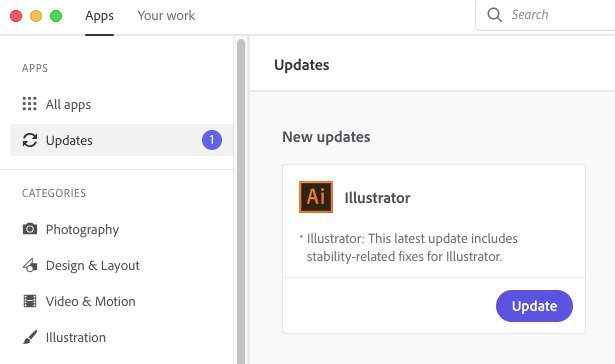This screenshot has height=364, width=615.
Task: Click the search magnifier icon
Action: click(494, 15)
